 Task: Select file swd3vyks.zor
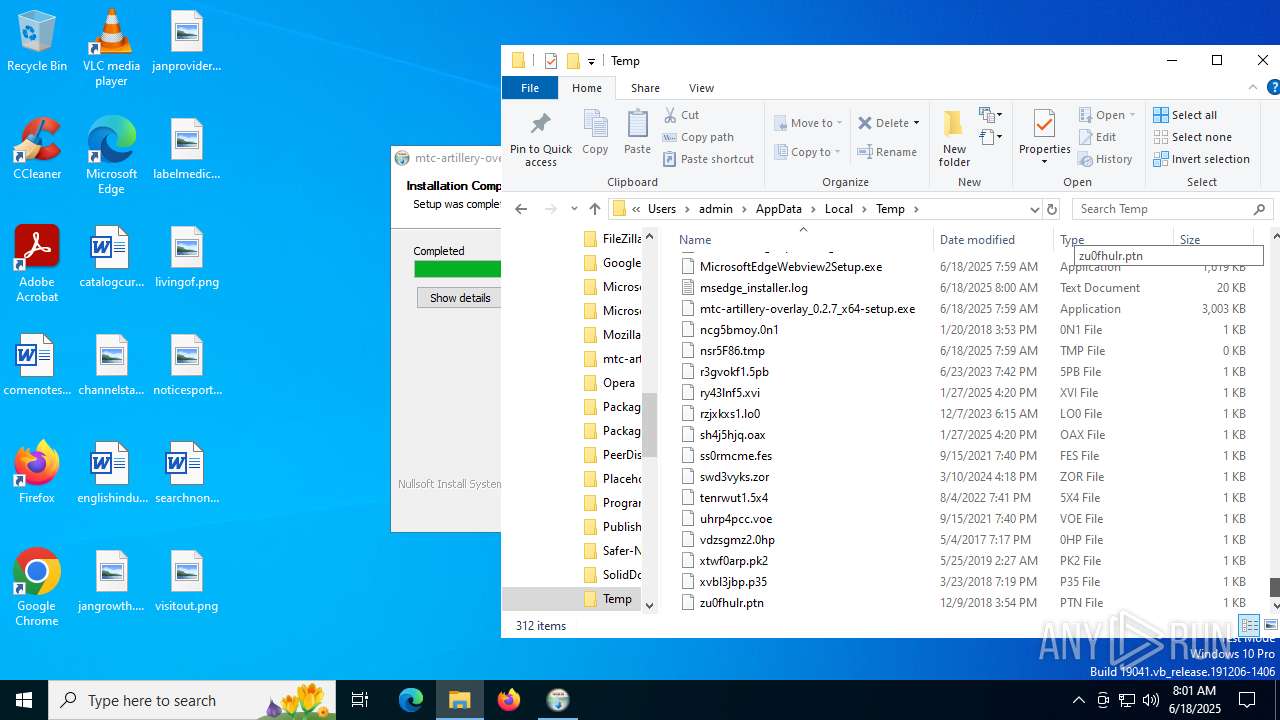tap(734, 477)
